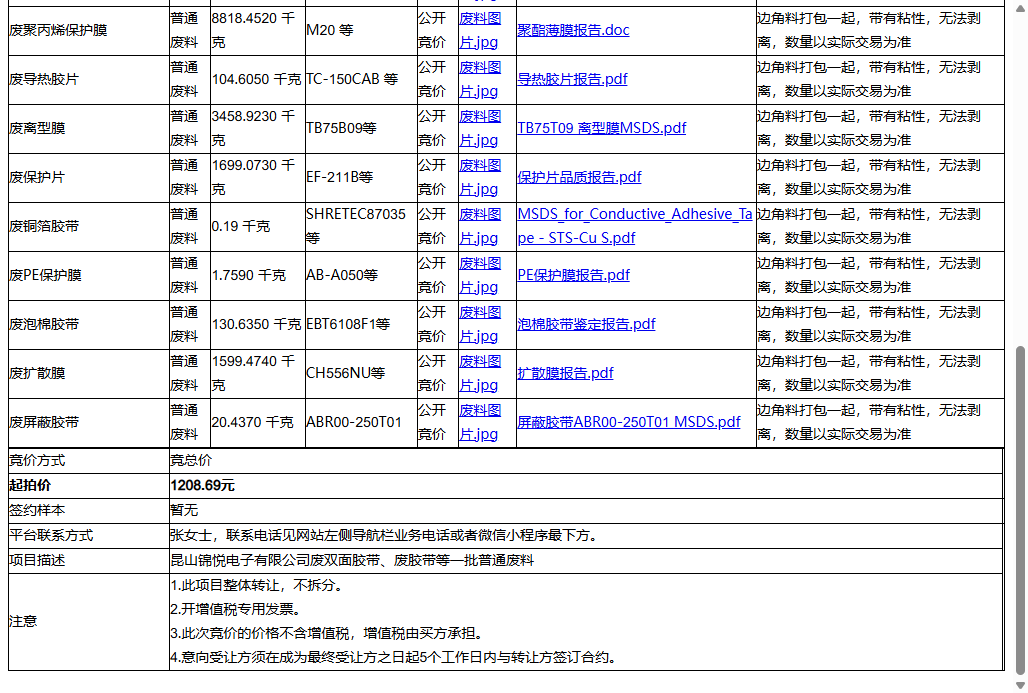Click the 1699.0730 千克 quantity cell
The width and height of the screenshot is (1028, 693).
258,177
